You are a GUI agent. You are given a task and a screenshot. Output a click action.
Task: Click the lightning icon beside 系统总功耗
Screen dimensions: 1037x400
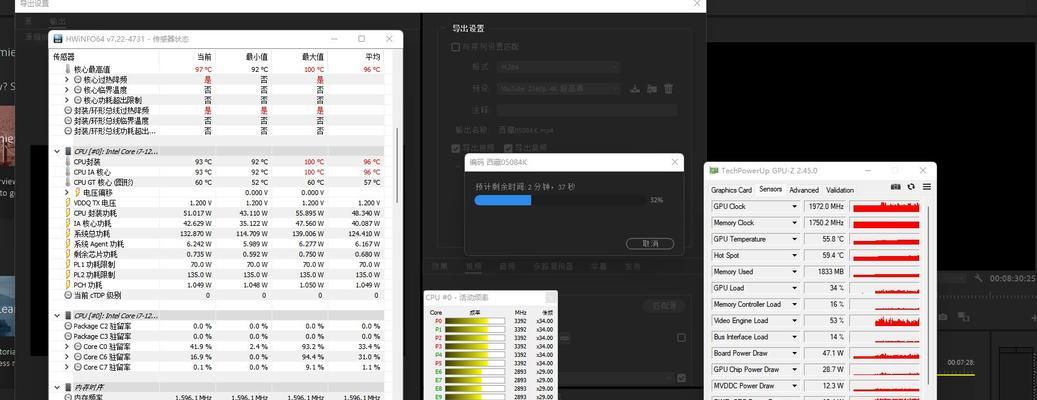[67, 234]
